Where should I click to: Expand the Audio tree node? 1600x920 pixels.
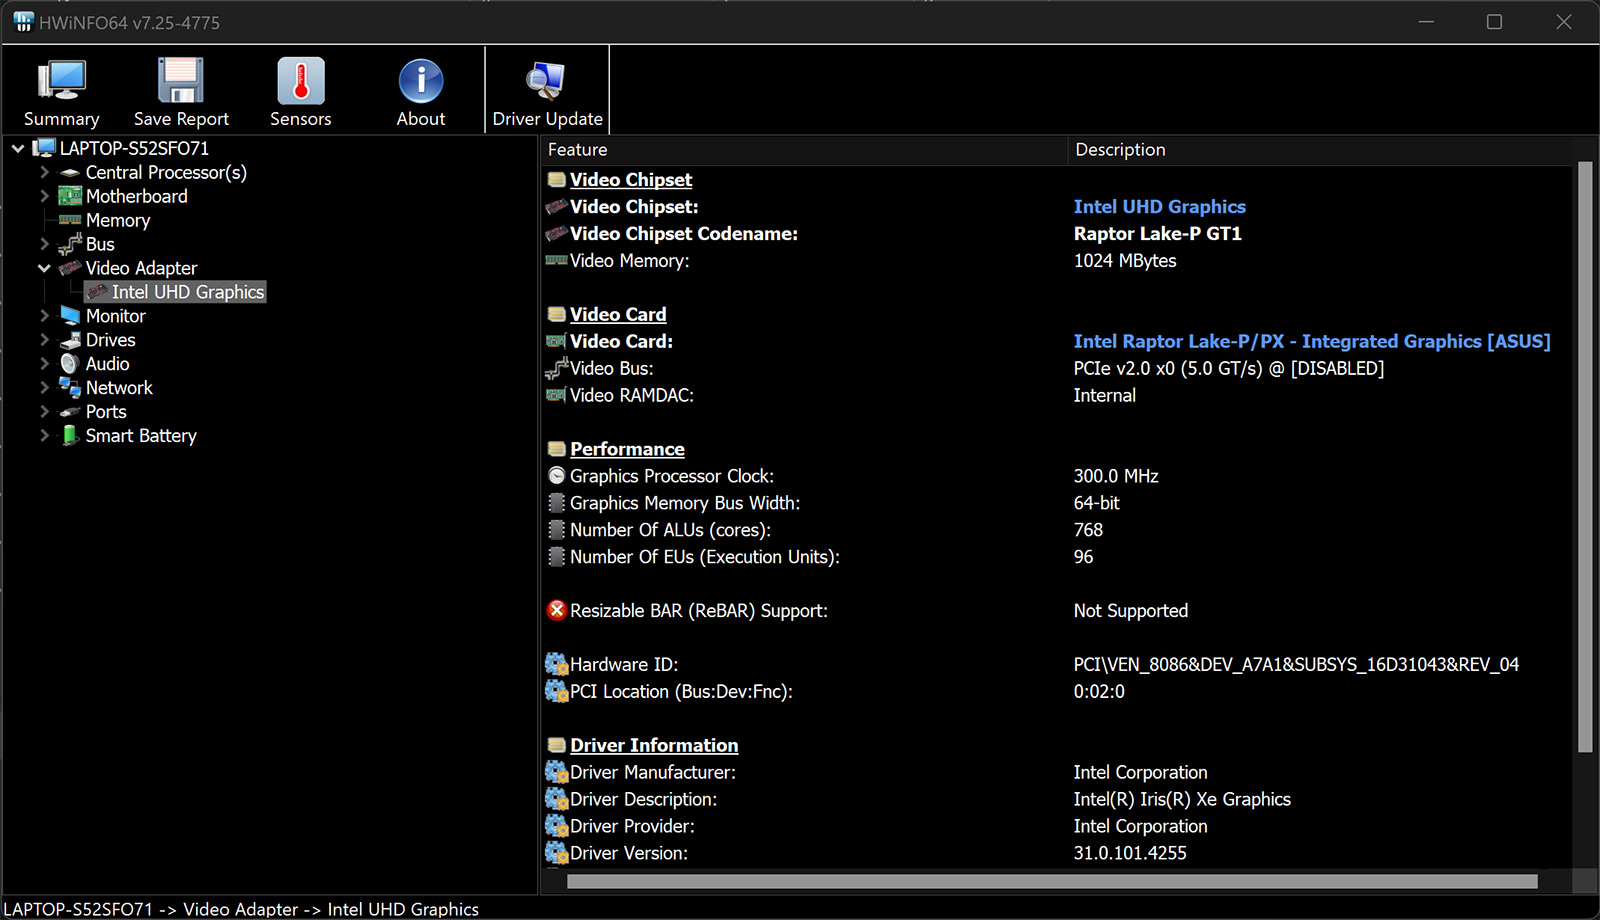(44, 364)
